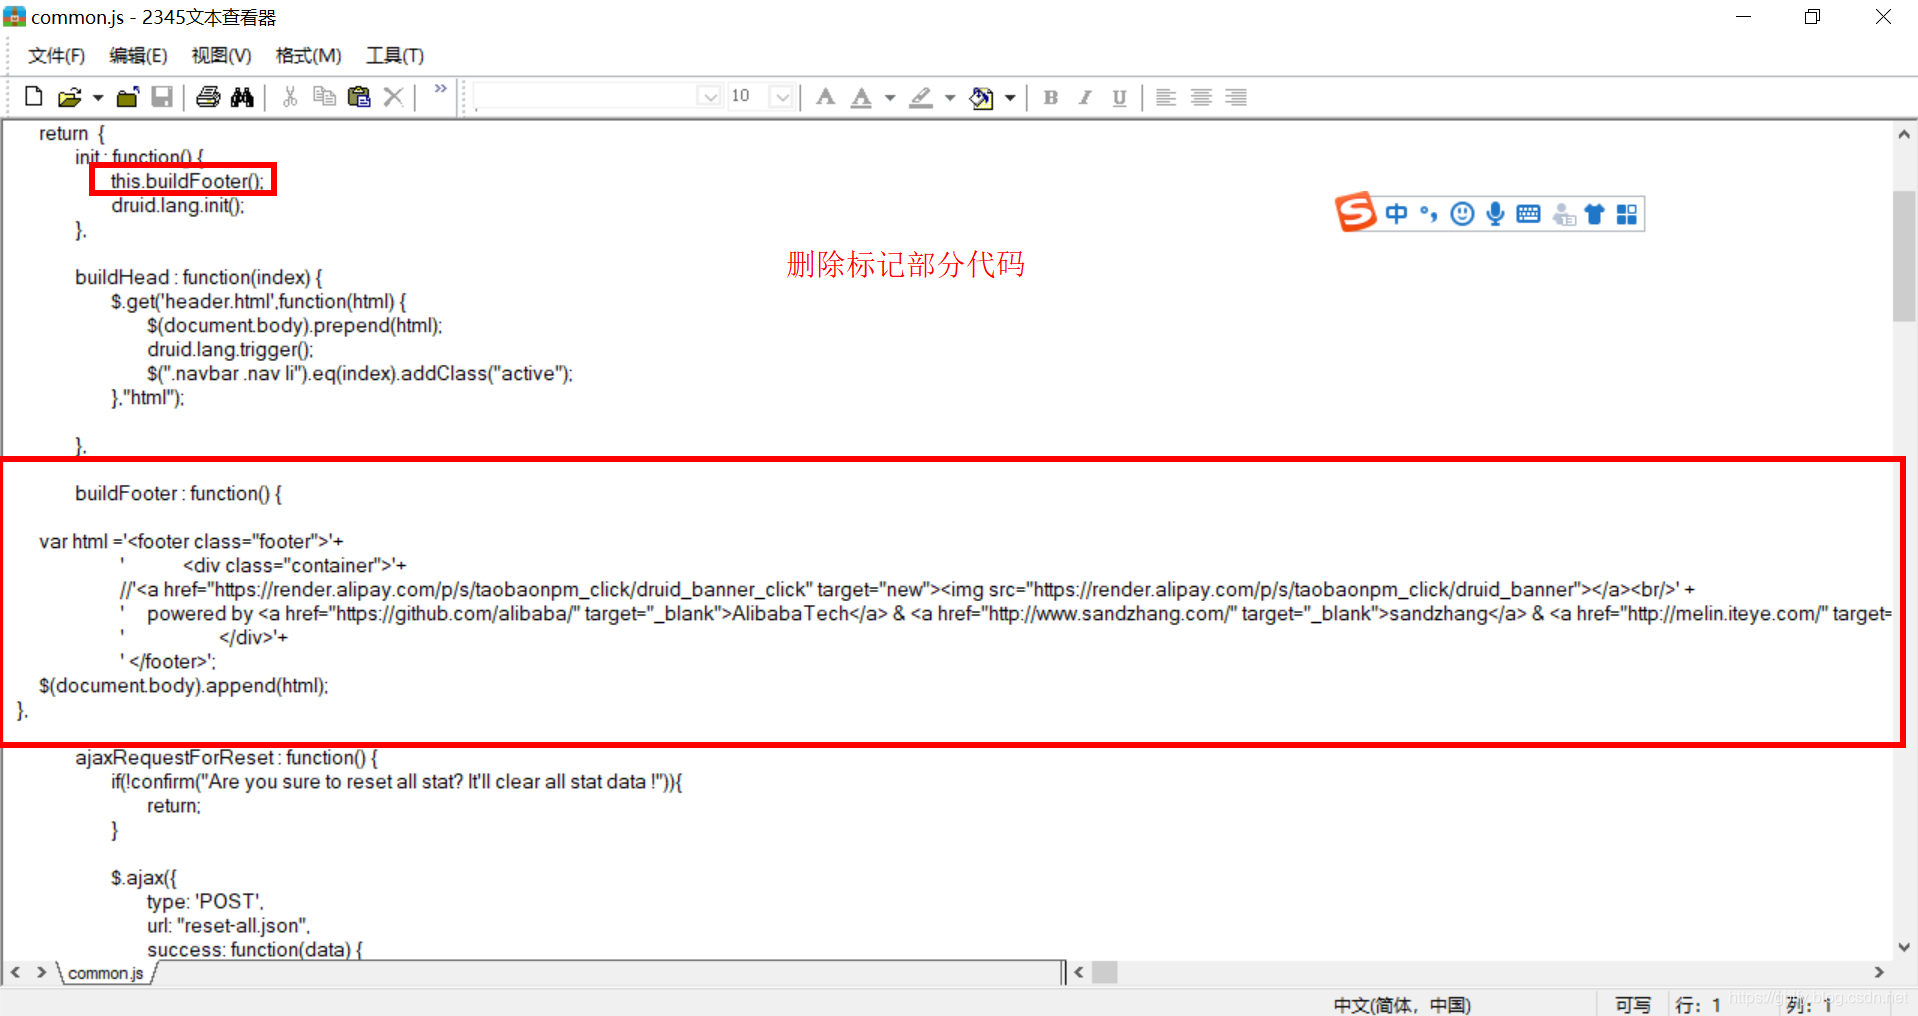This screenshot has width=1918, height=1016.
Task: Open the paint bucket dropdown arrow
Action: [1010, 98]
